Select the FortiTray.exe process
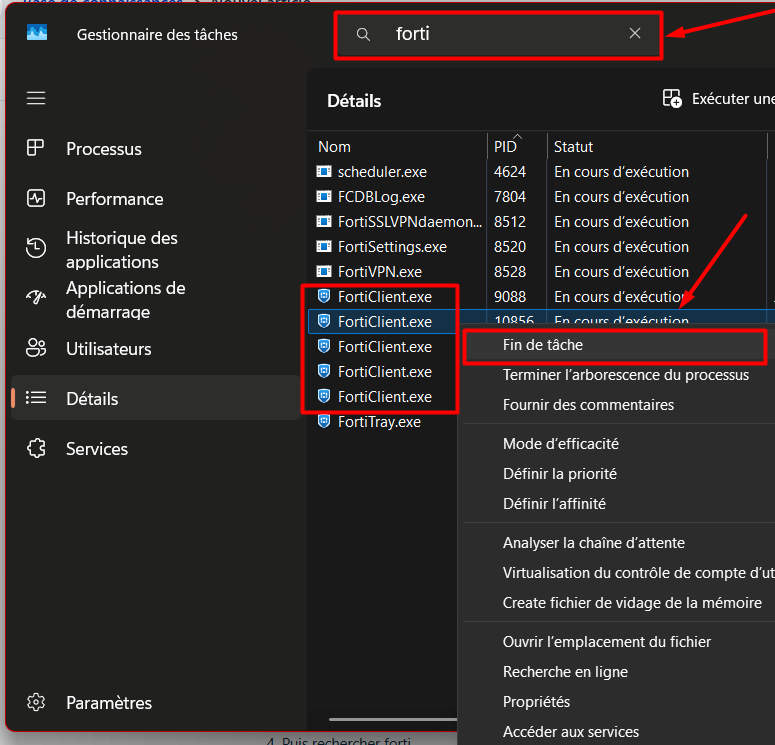 tap(383, 422)
